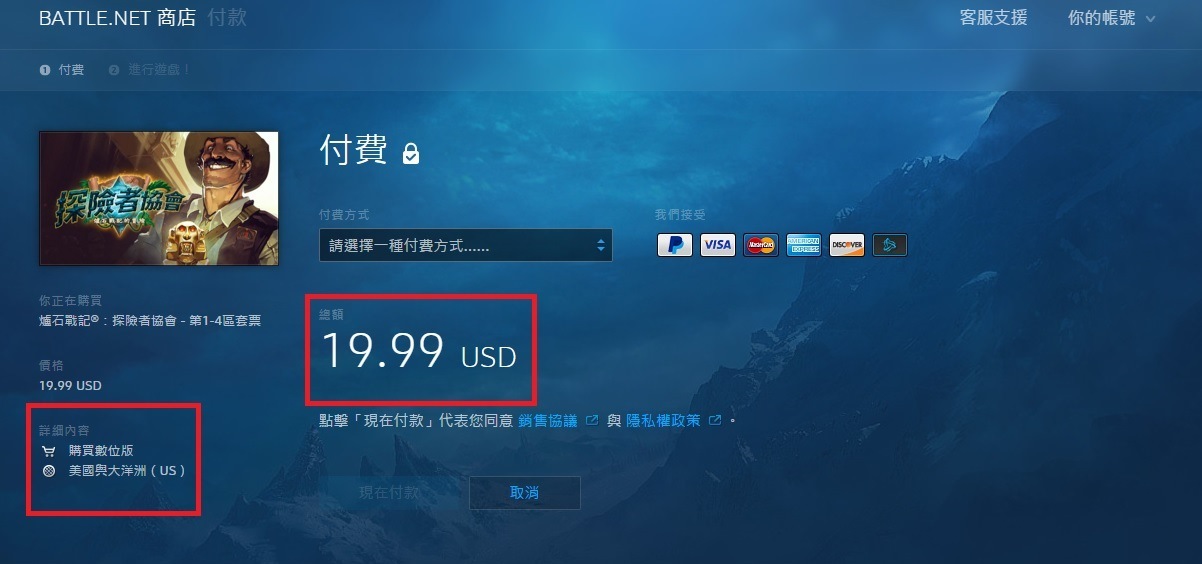Click the lock icon beside 付費
This screenshot has width=1202, height=564.
coord(411,153)
